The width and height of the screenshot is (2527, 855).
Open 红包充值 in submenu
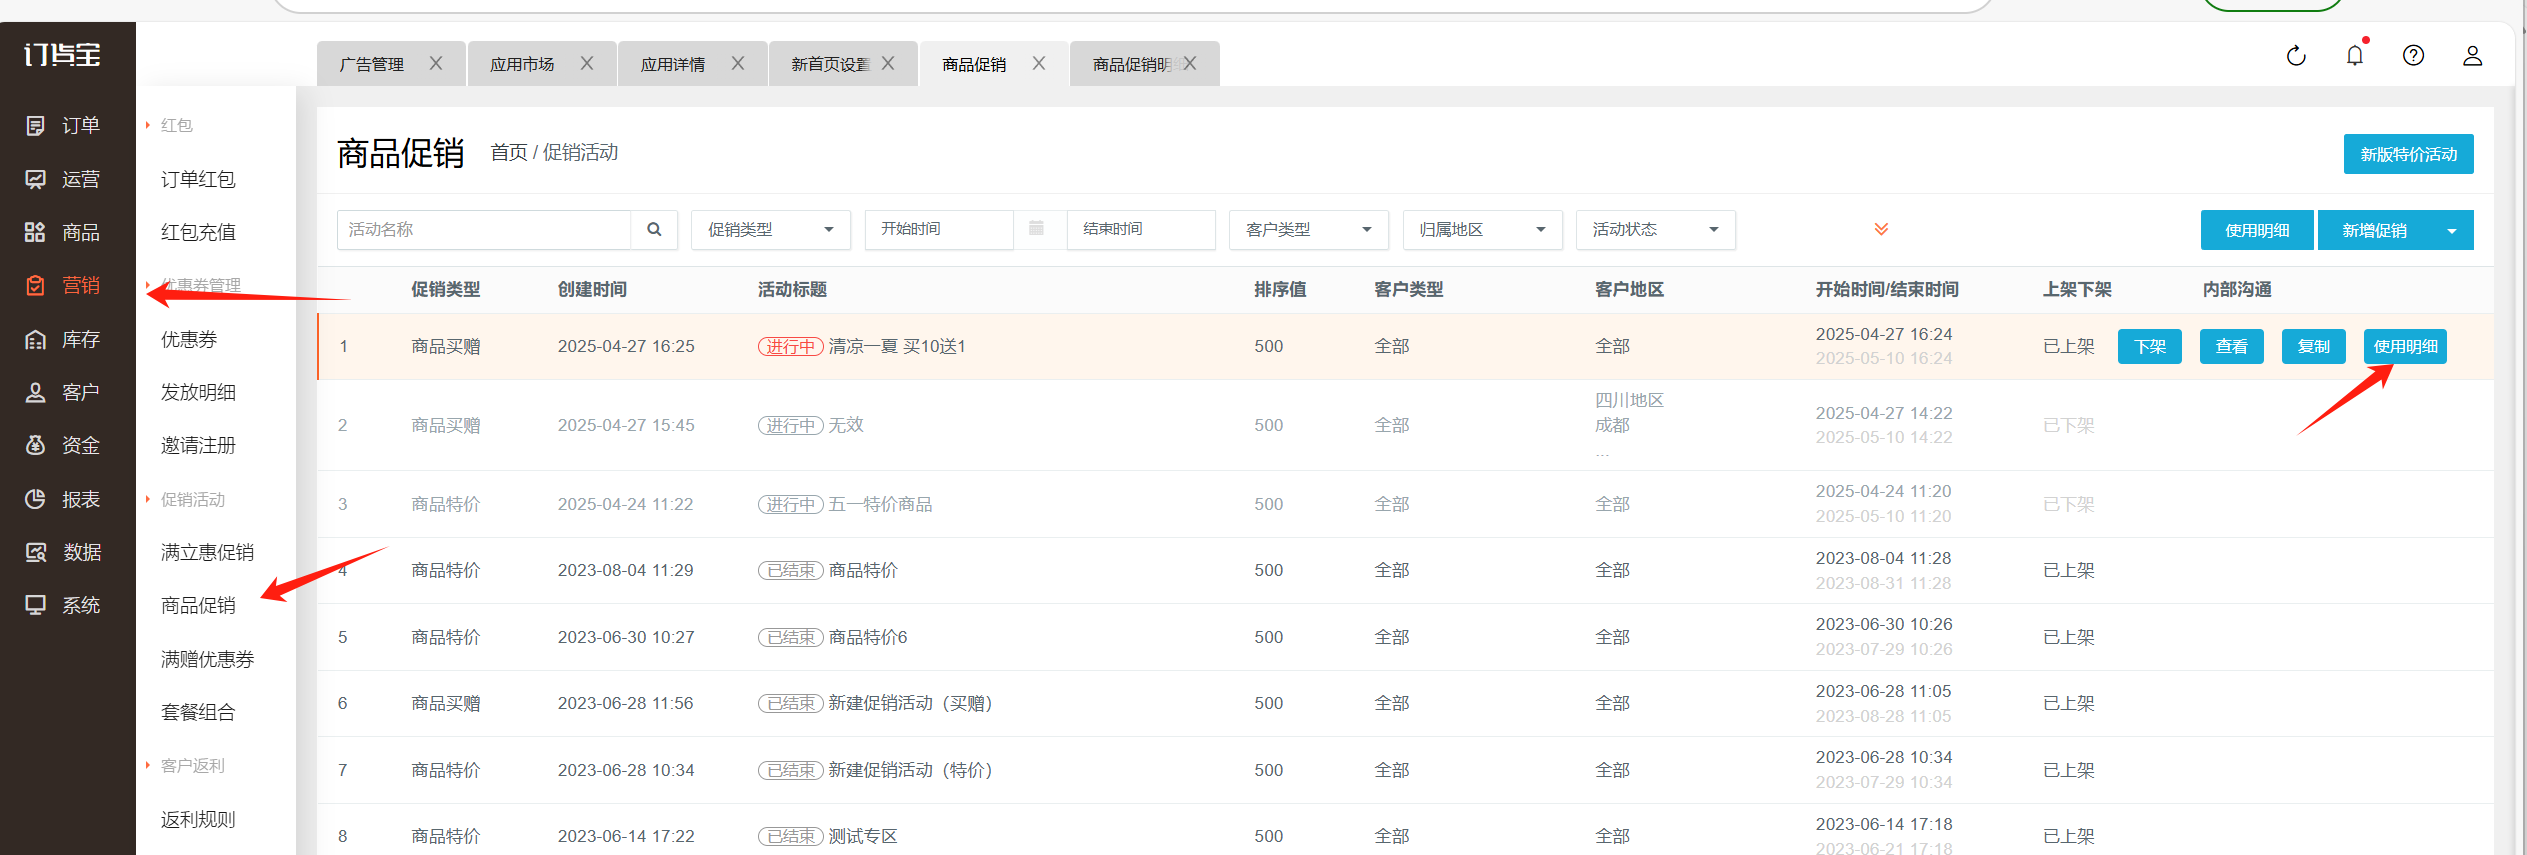[x=198, y=232]
